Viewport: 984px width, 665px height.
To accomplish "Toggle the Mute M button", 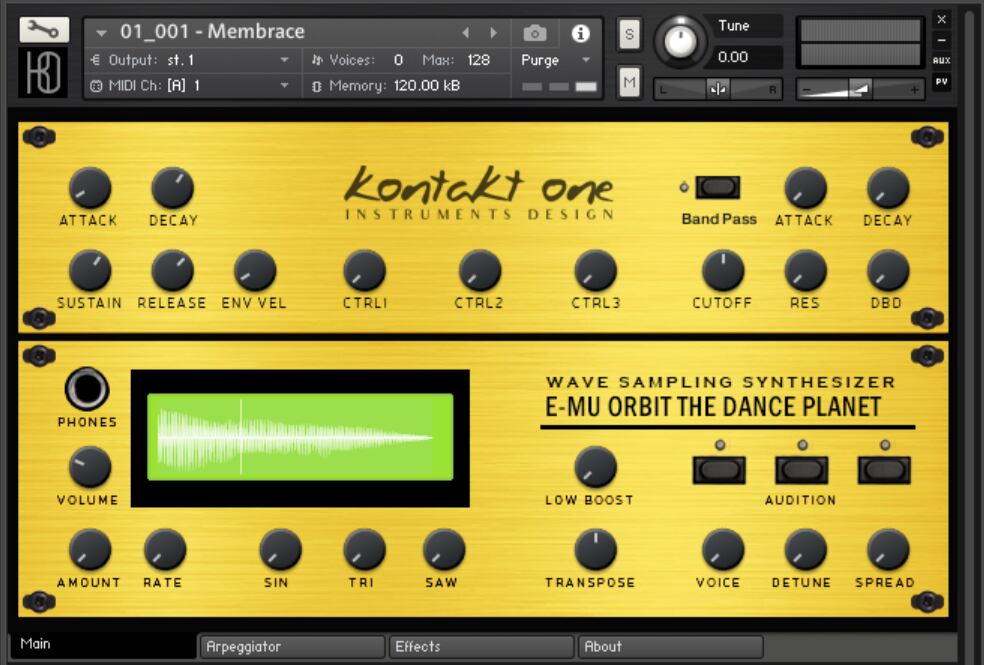I will tap(629, 82).
